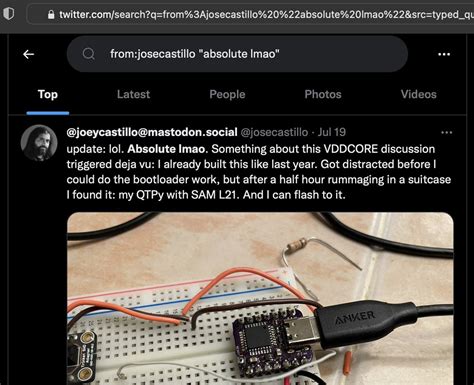Open the tweet's more options menu
Image resolution: width=474 pixels, height=385 pixels.
[x=447, y=132]
